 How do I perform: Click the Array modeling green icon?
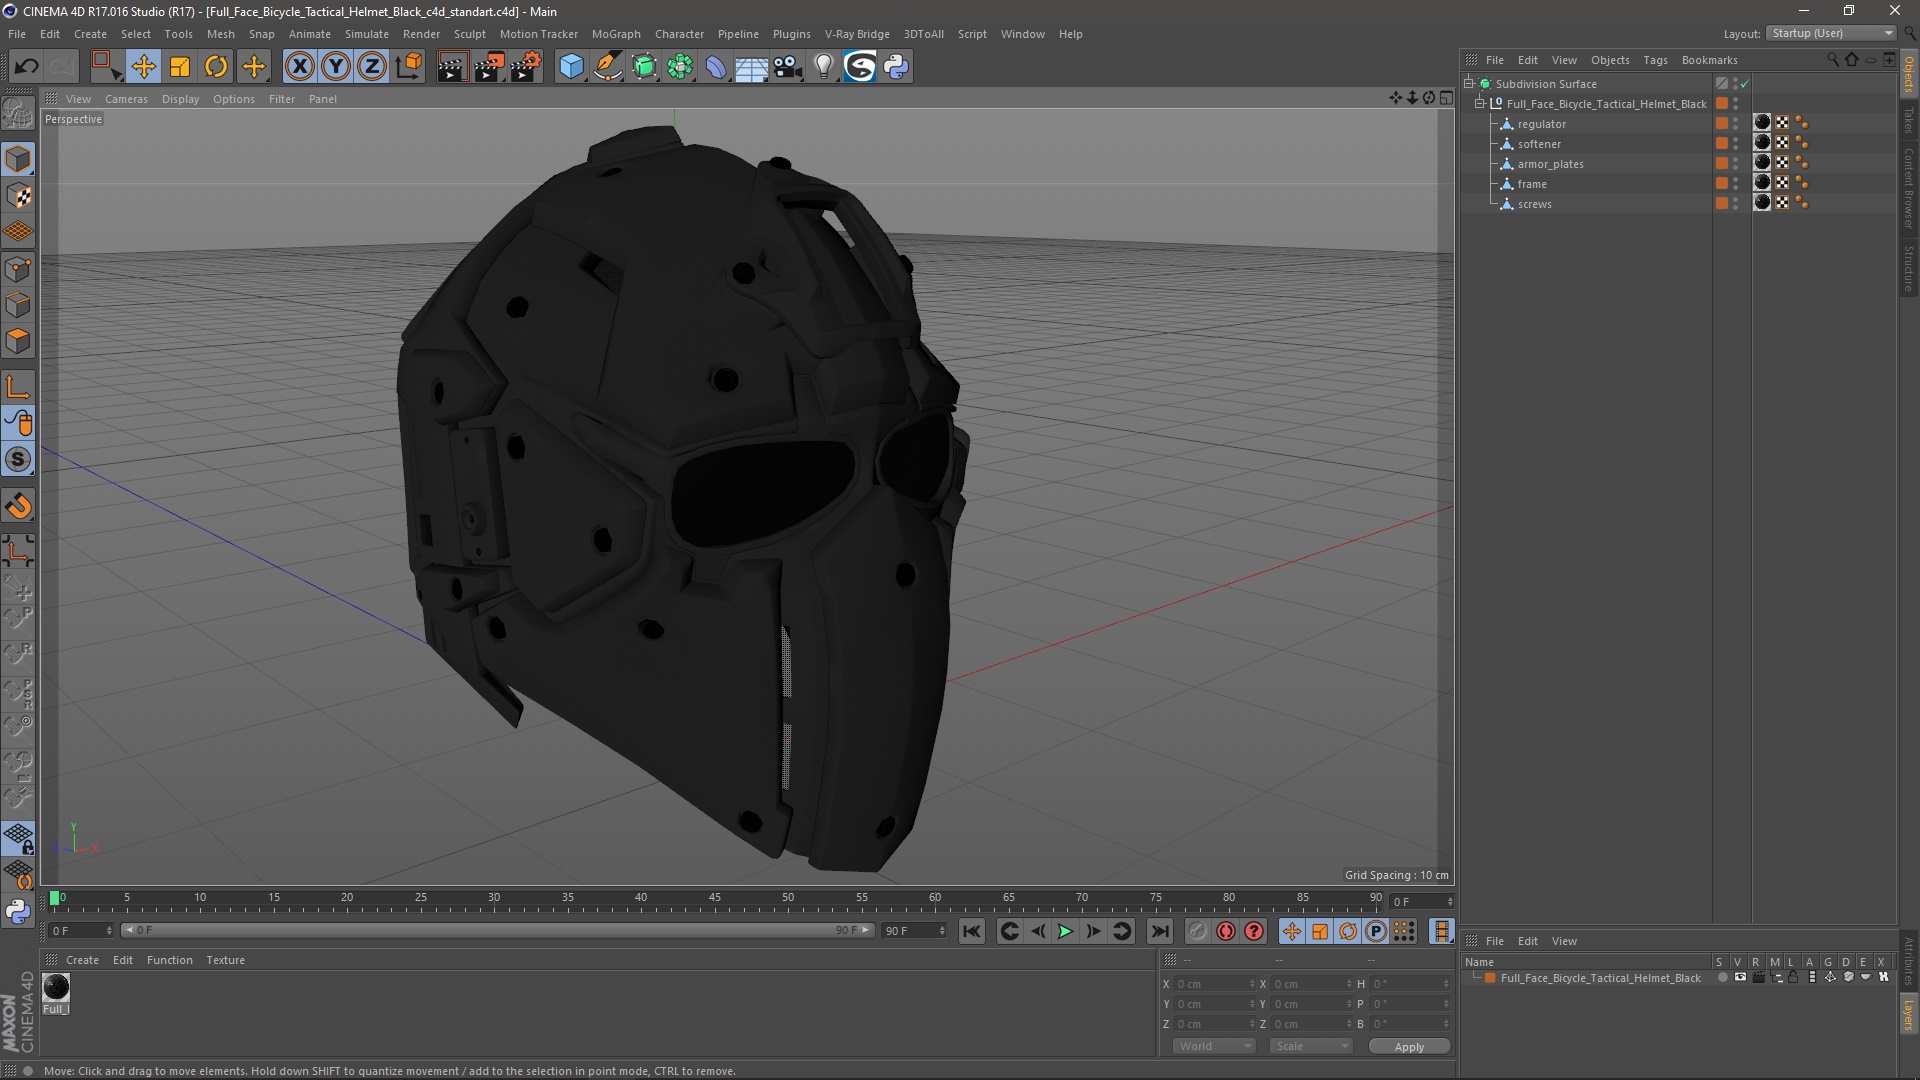[681, 67]
